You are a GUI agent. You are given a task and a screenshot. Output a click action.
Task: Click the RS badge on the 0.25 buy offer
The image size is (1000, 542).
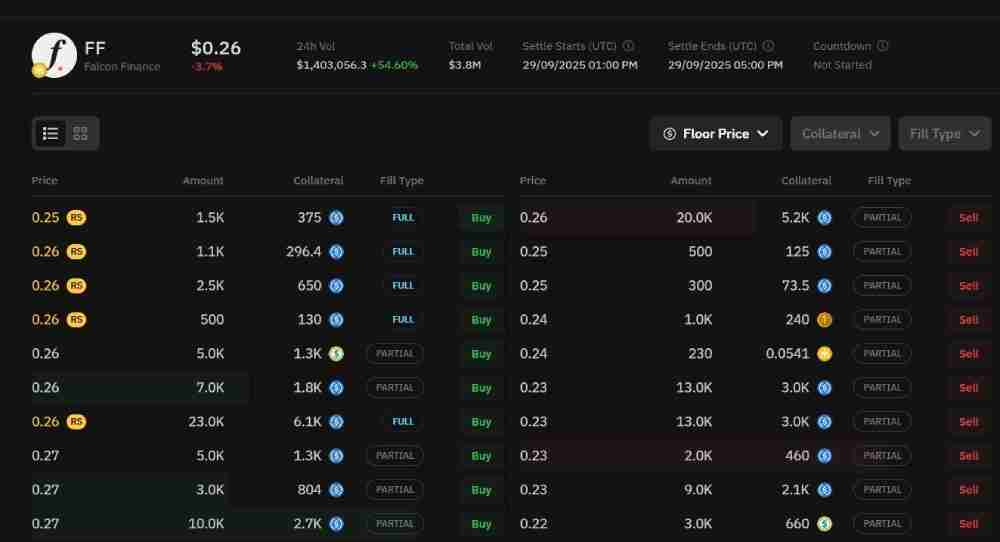[x=76, y=218]
